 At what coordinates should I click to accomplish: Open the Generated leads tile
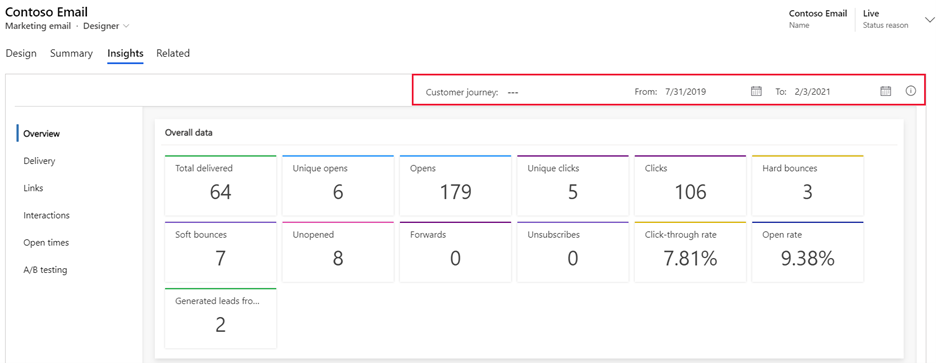(x=221, y=318)
